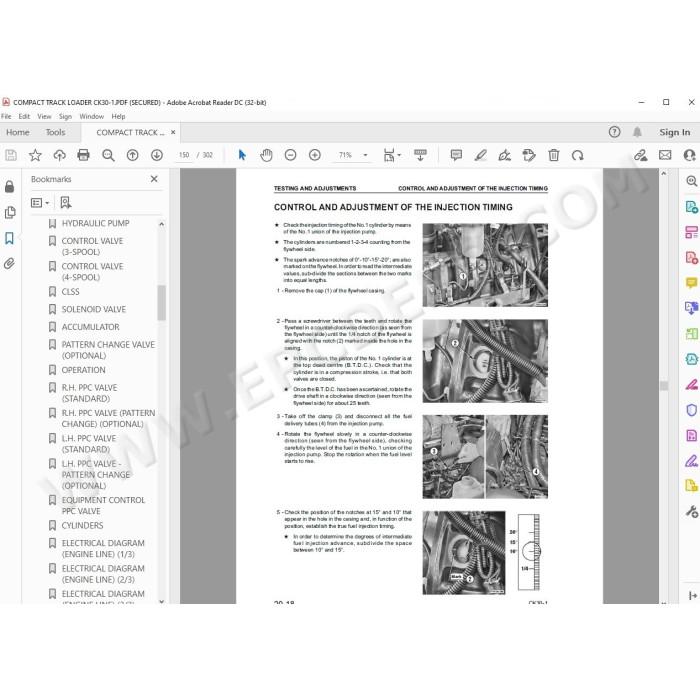Open ELECTRICAL DIAGRAM (ENGINE LINE) (1/3) bookmark
Viewport: 700px width, 700px height.
pyautogui.click(x=103, y=548)
